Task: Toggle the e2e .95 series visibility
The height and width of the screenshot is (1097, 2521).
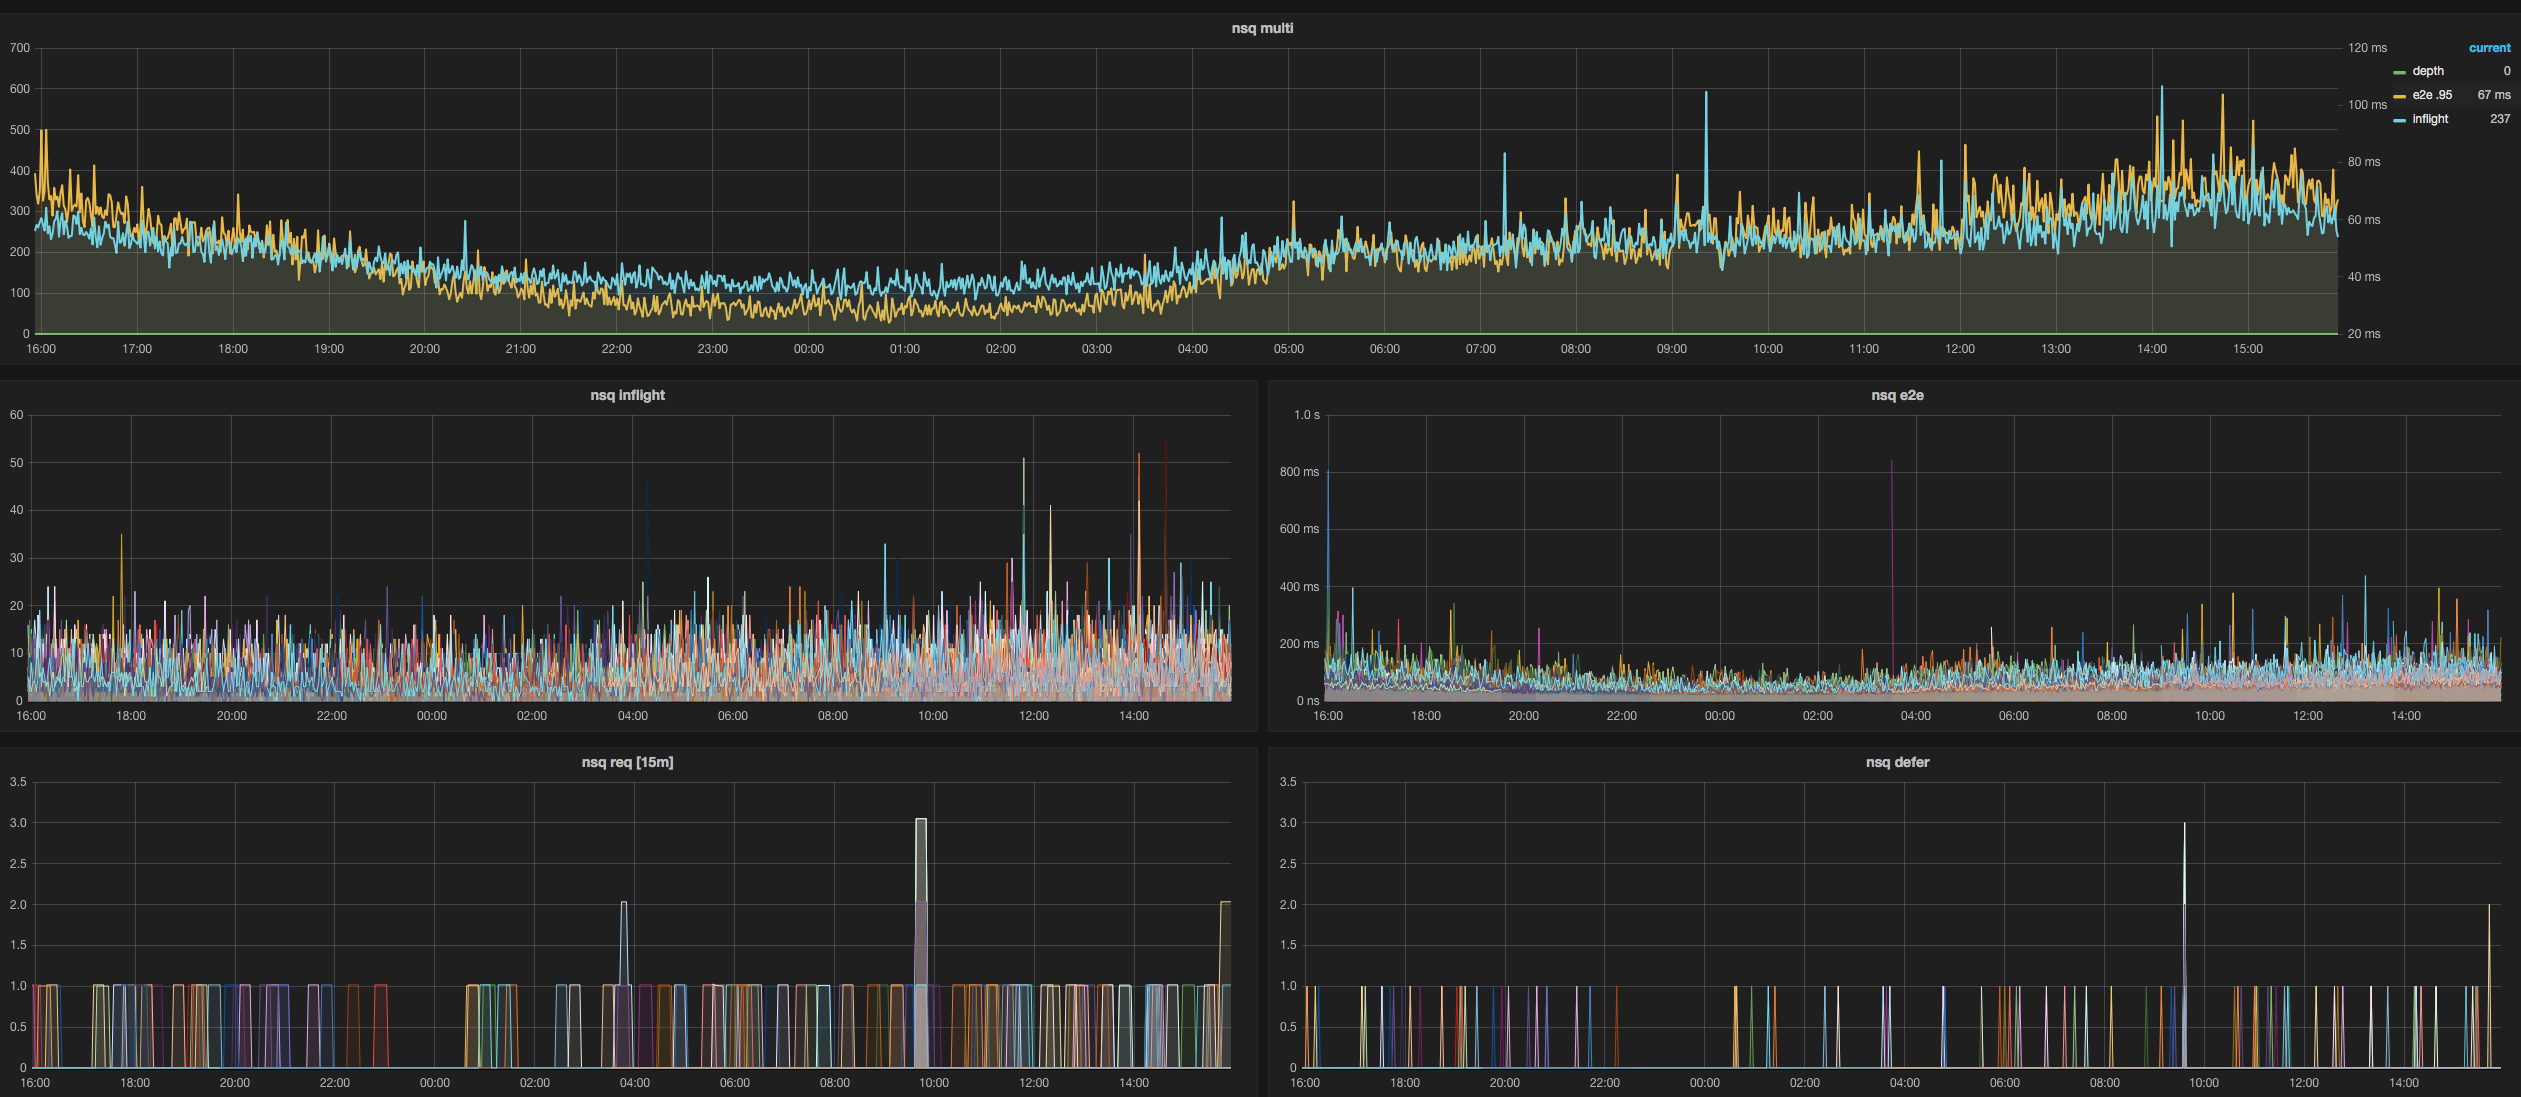Action: point(2431,95)
